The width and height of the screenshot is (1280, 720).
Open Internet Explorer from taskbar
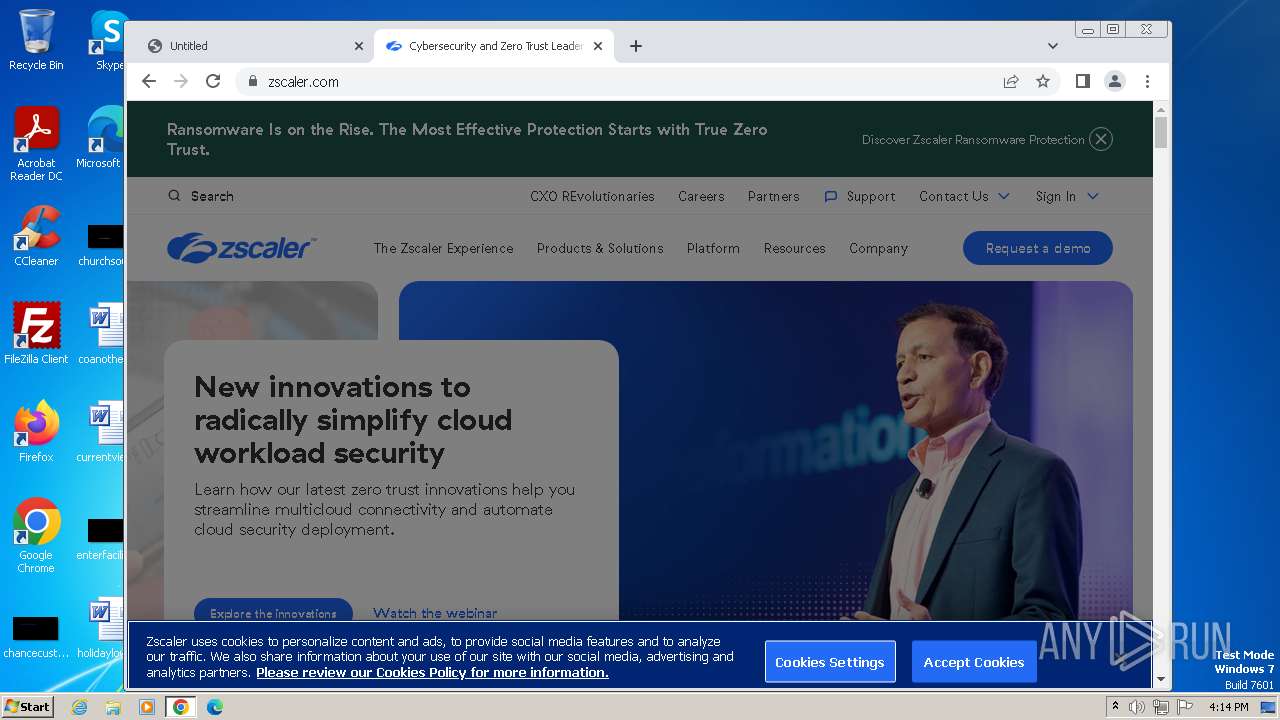click(79, 707)
